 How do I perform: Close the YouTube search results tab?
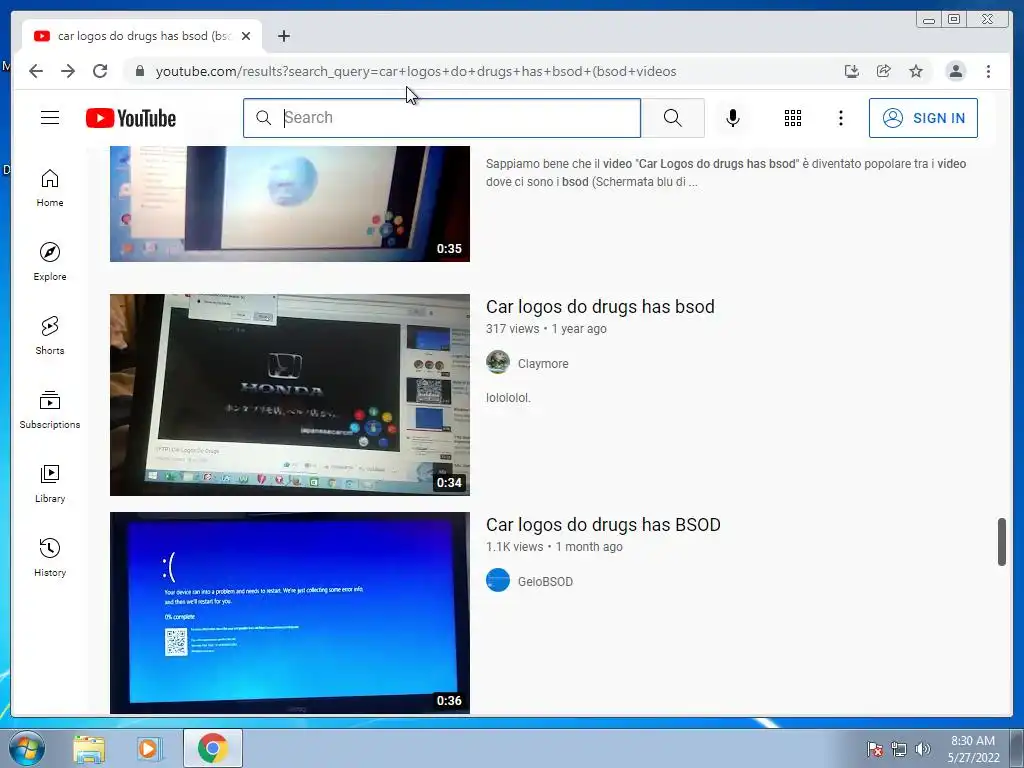point(246,36)
